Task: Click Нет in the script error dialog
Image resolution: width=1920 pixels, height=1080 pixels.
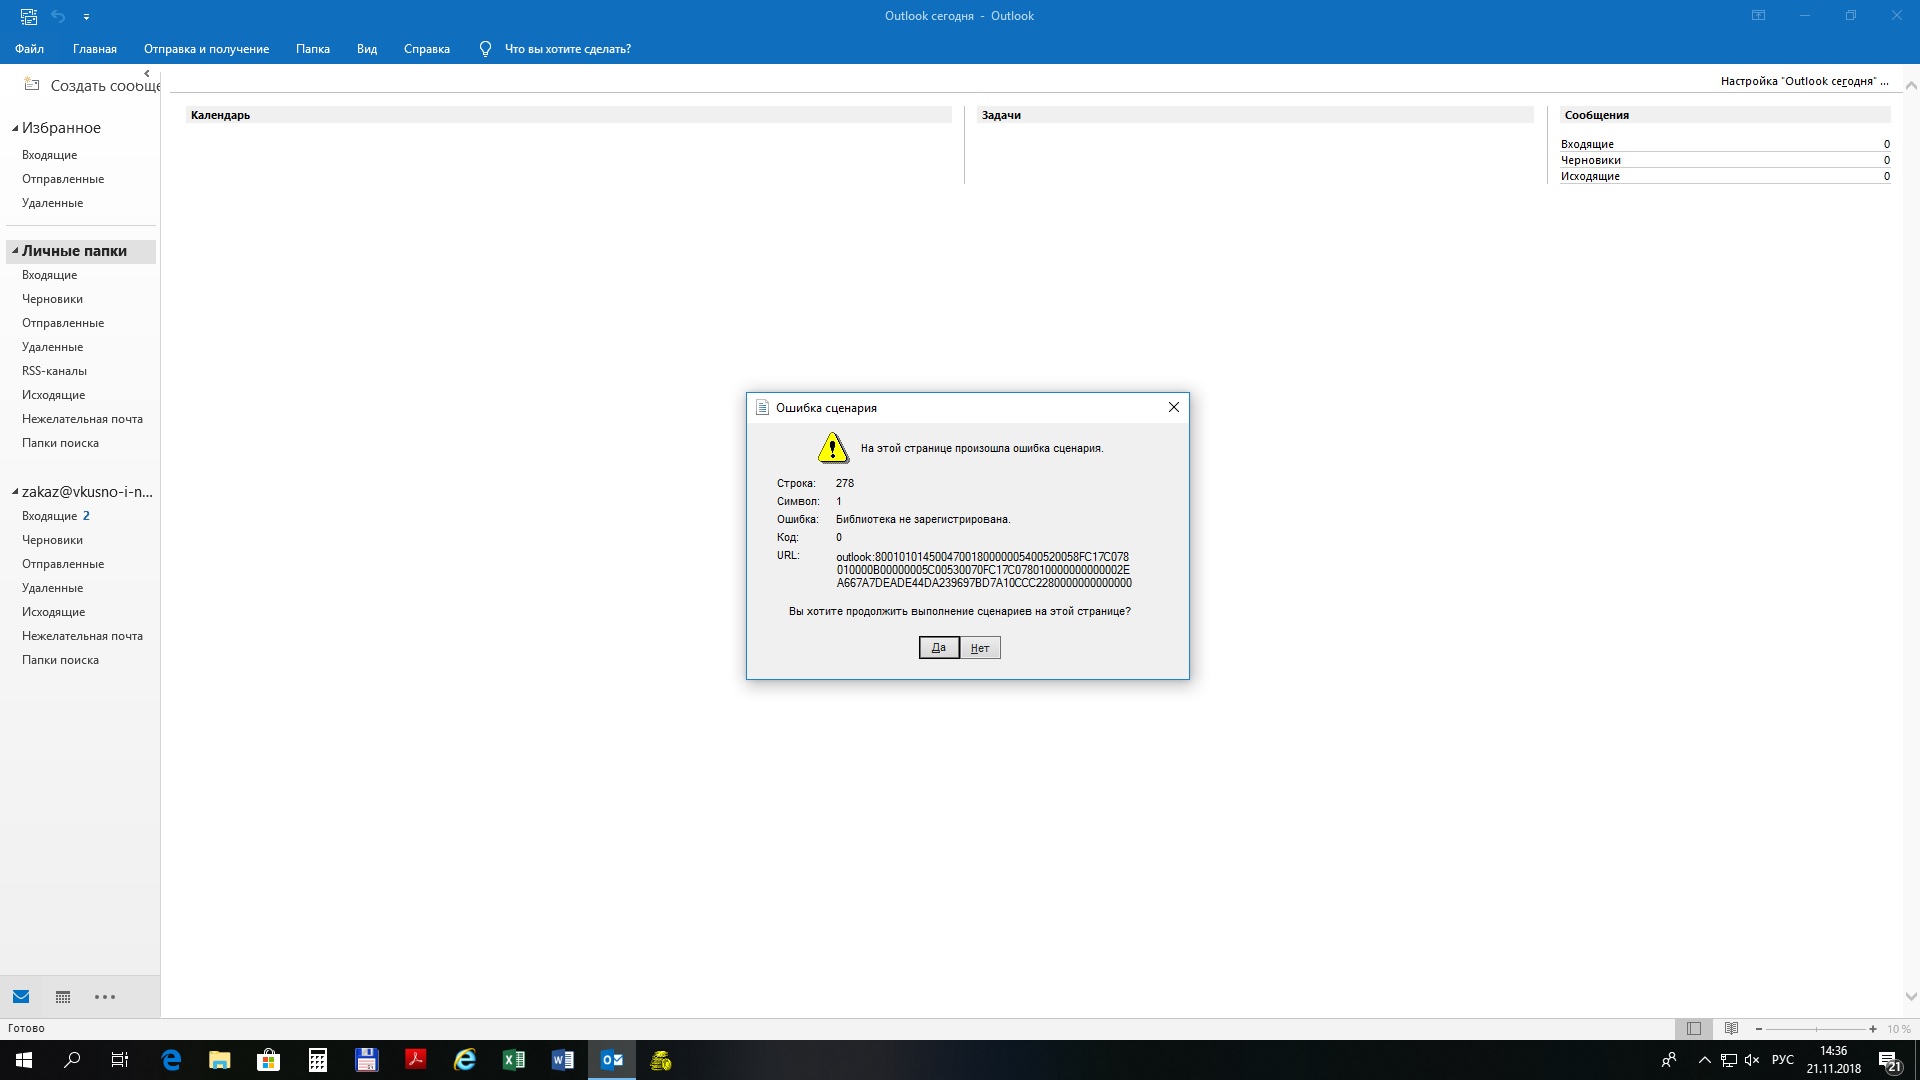Action: point(980,648)
